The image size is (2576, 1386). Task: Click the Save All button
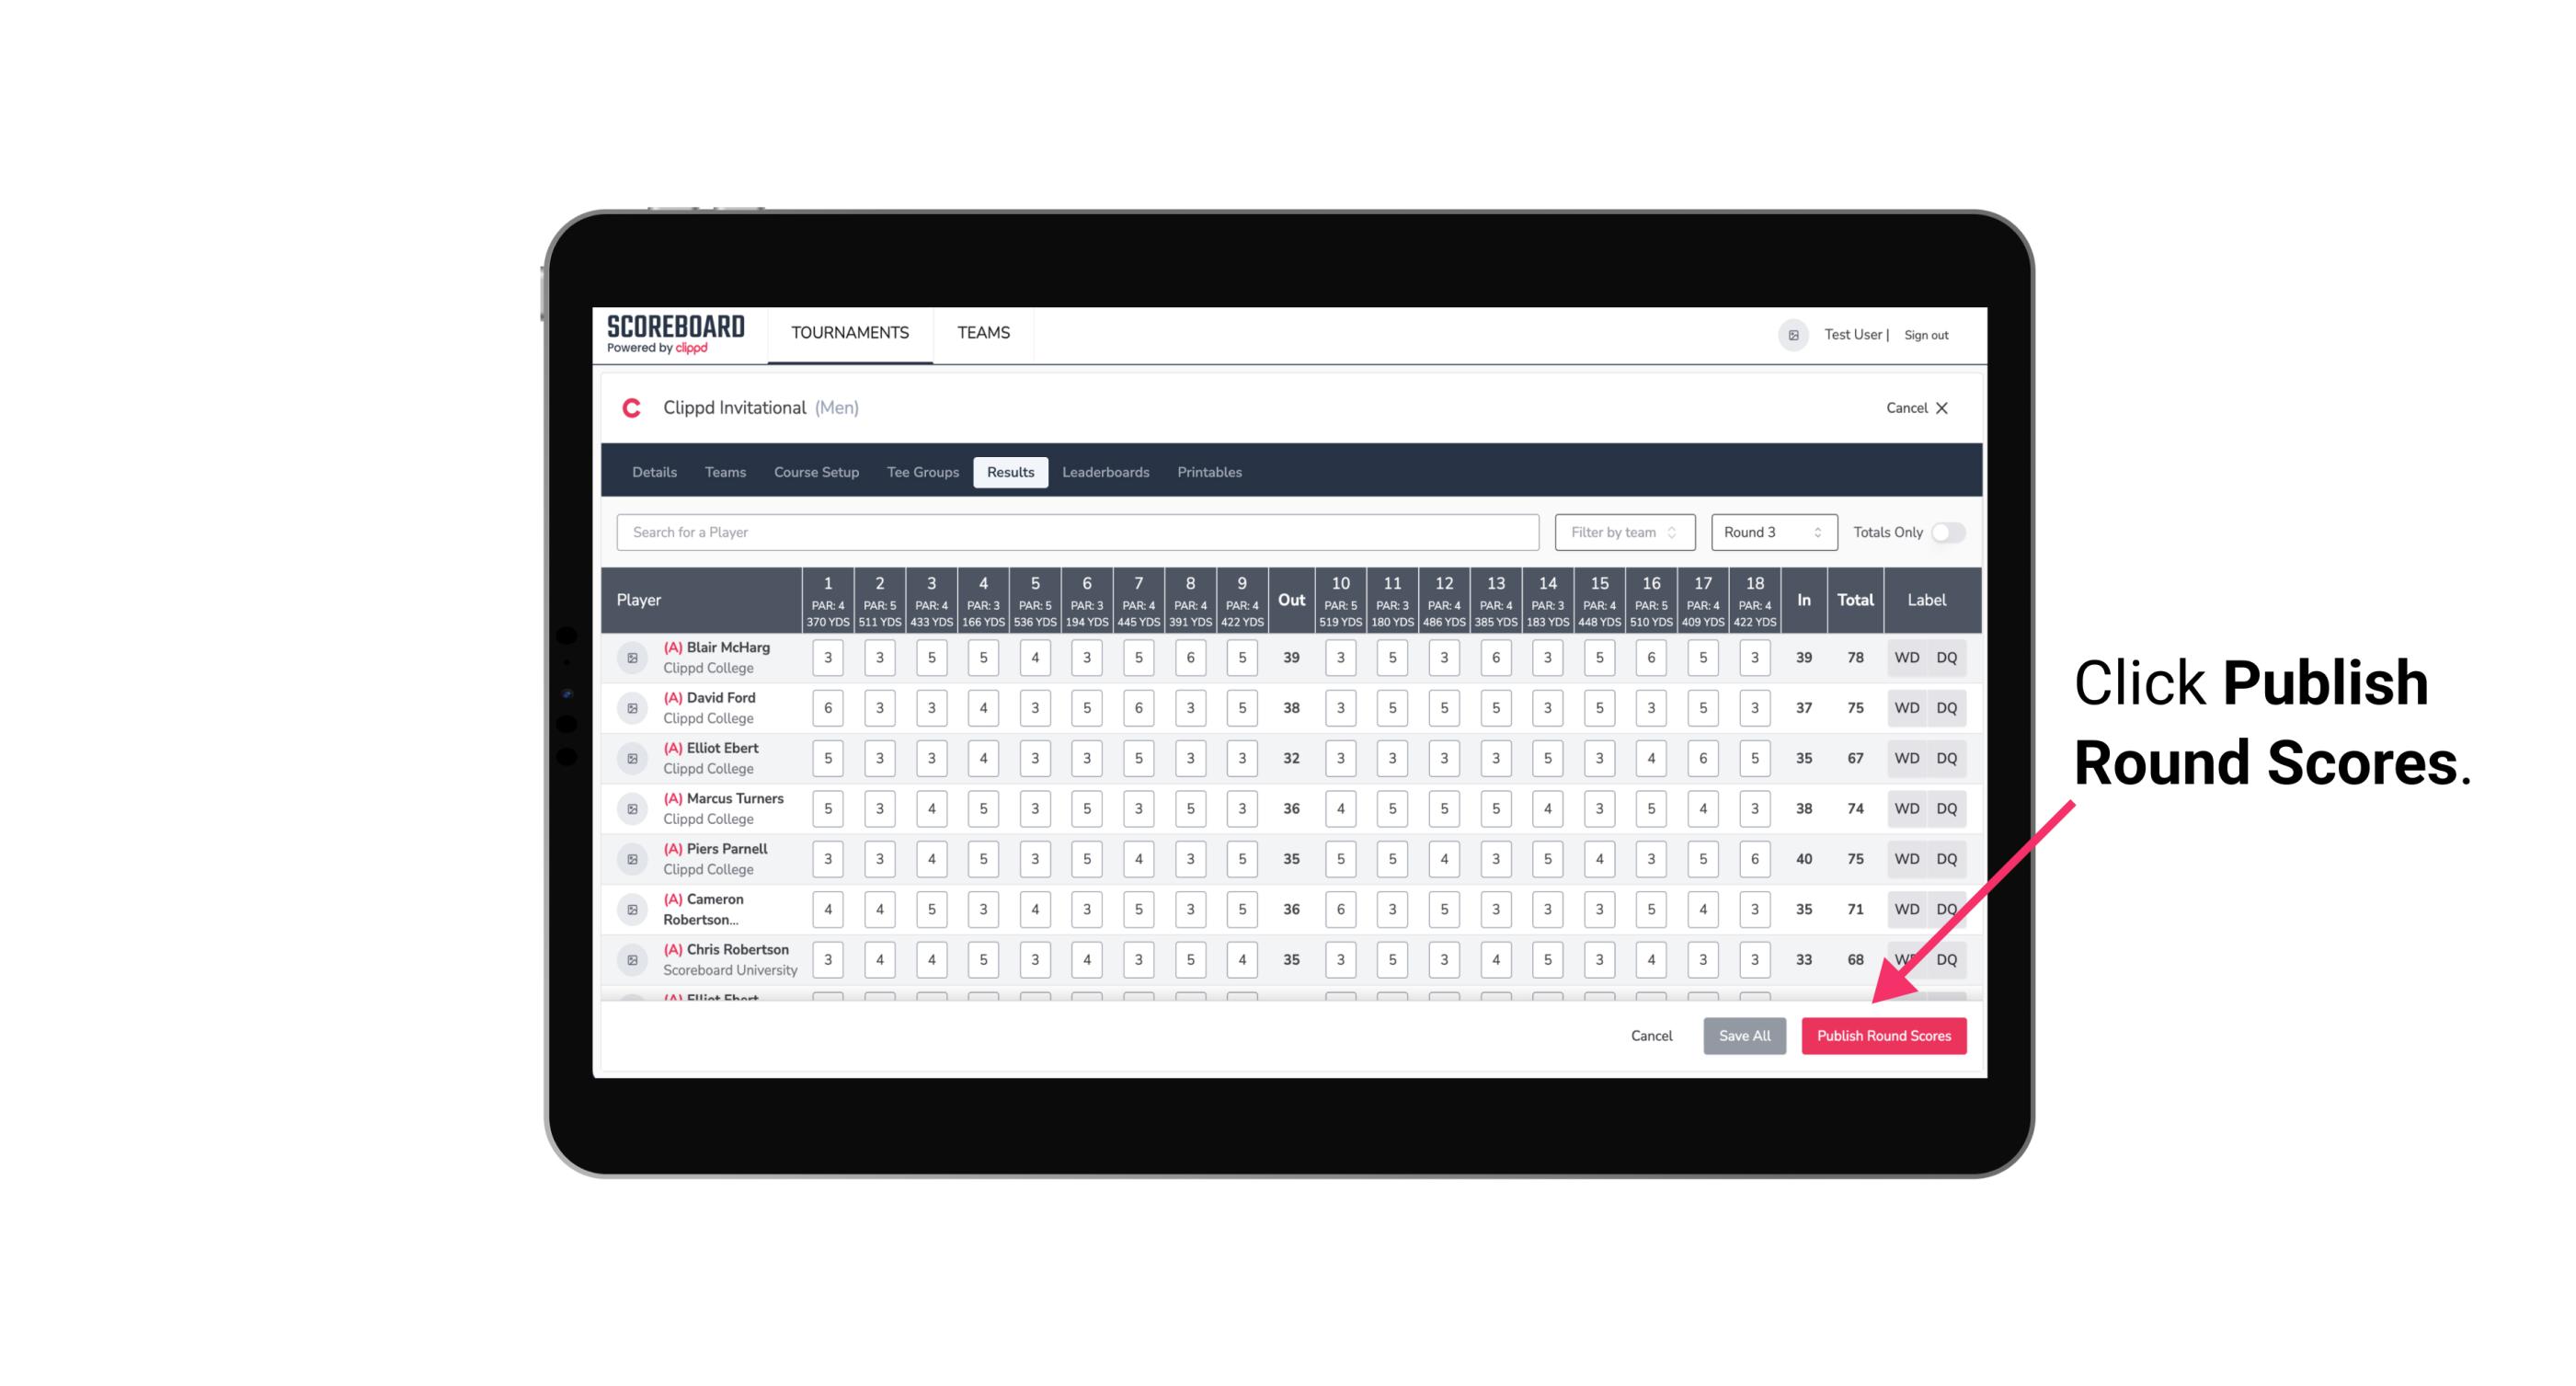click(x=1744, y=1035)
